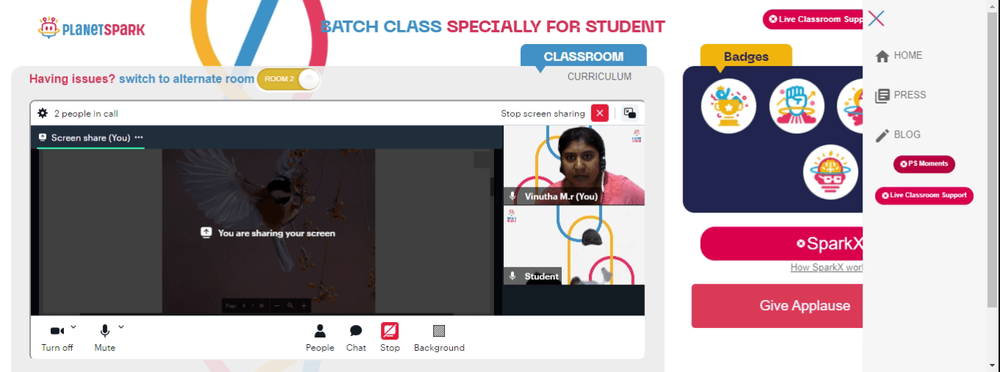Click Vinutha M.r microphone icon
The width and height of the screenshot is (1000, 372).
tap(512, 197)
